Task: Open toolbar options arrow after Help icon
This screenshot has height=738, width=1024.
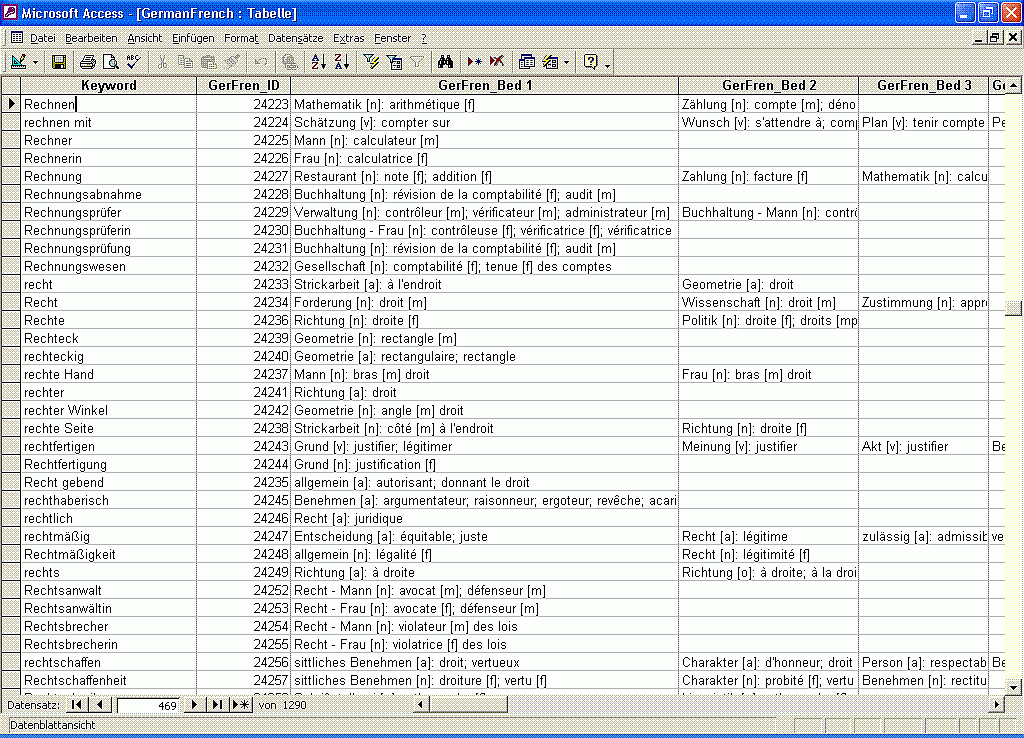Action: pos(607,64)
